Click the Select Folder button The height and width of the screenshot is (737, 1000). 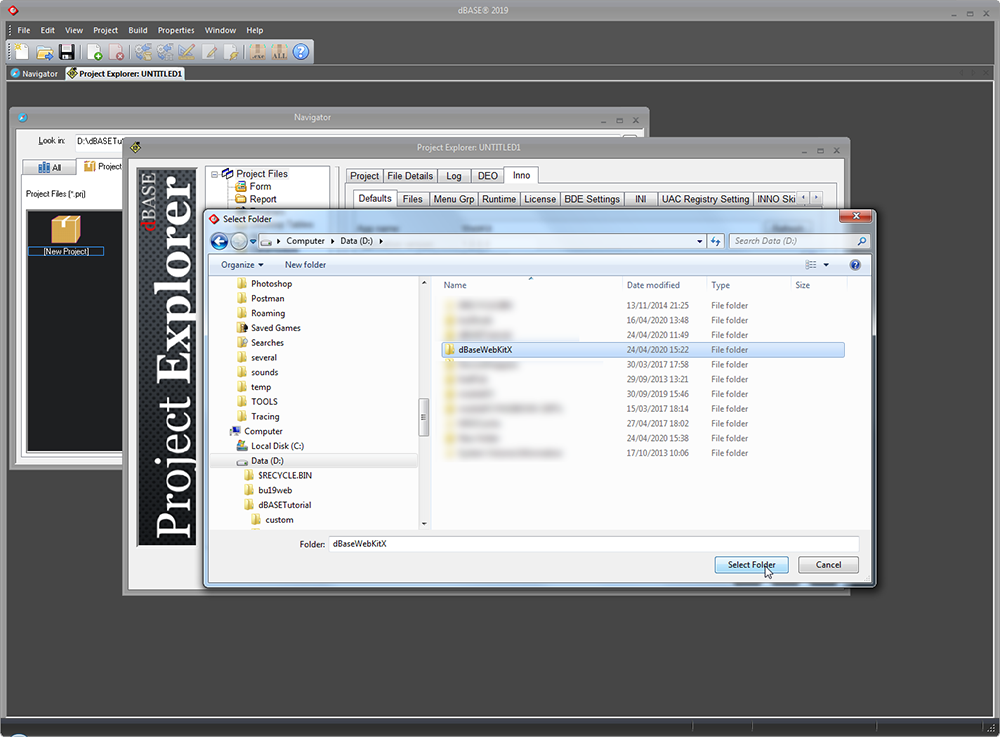pyautogui.click(x=752, y=565)
